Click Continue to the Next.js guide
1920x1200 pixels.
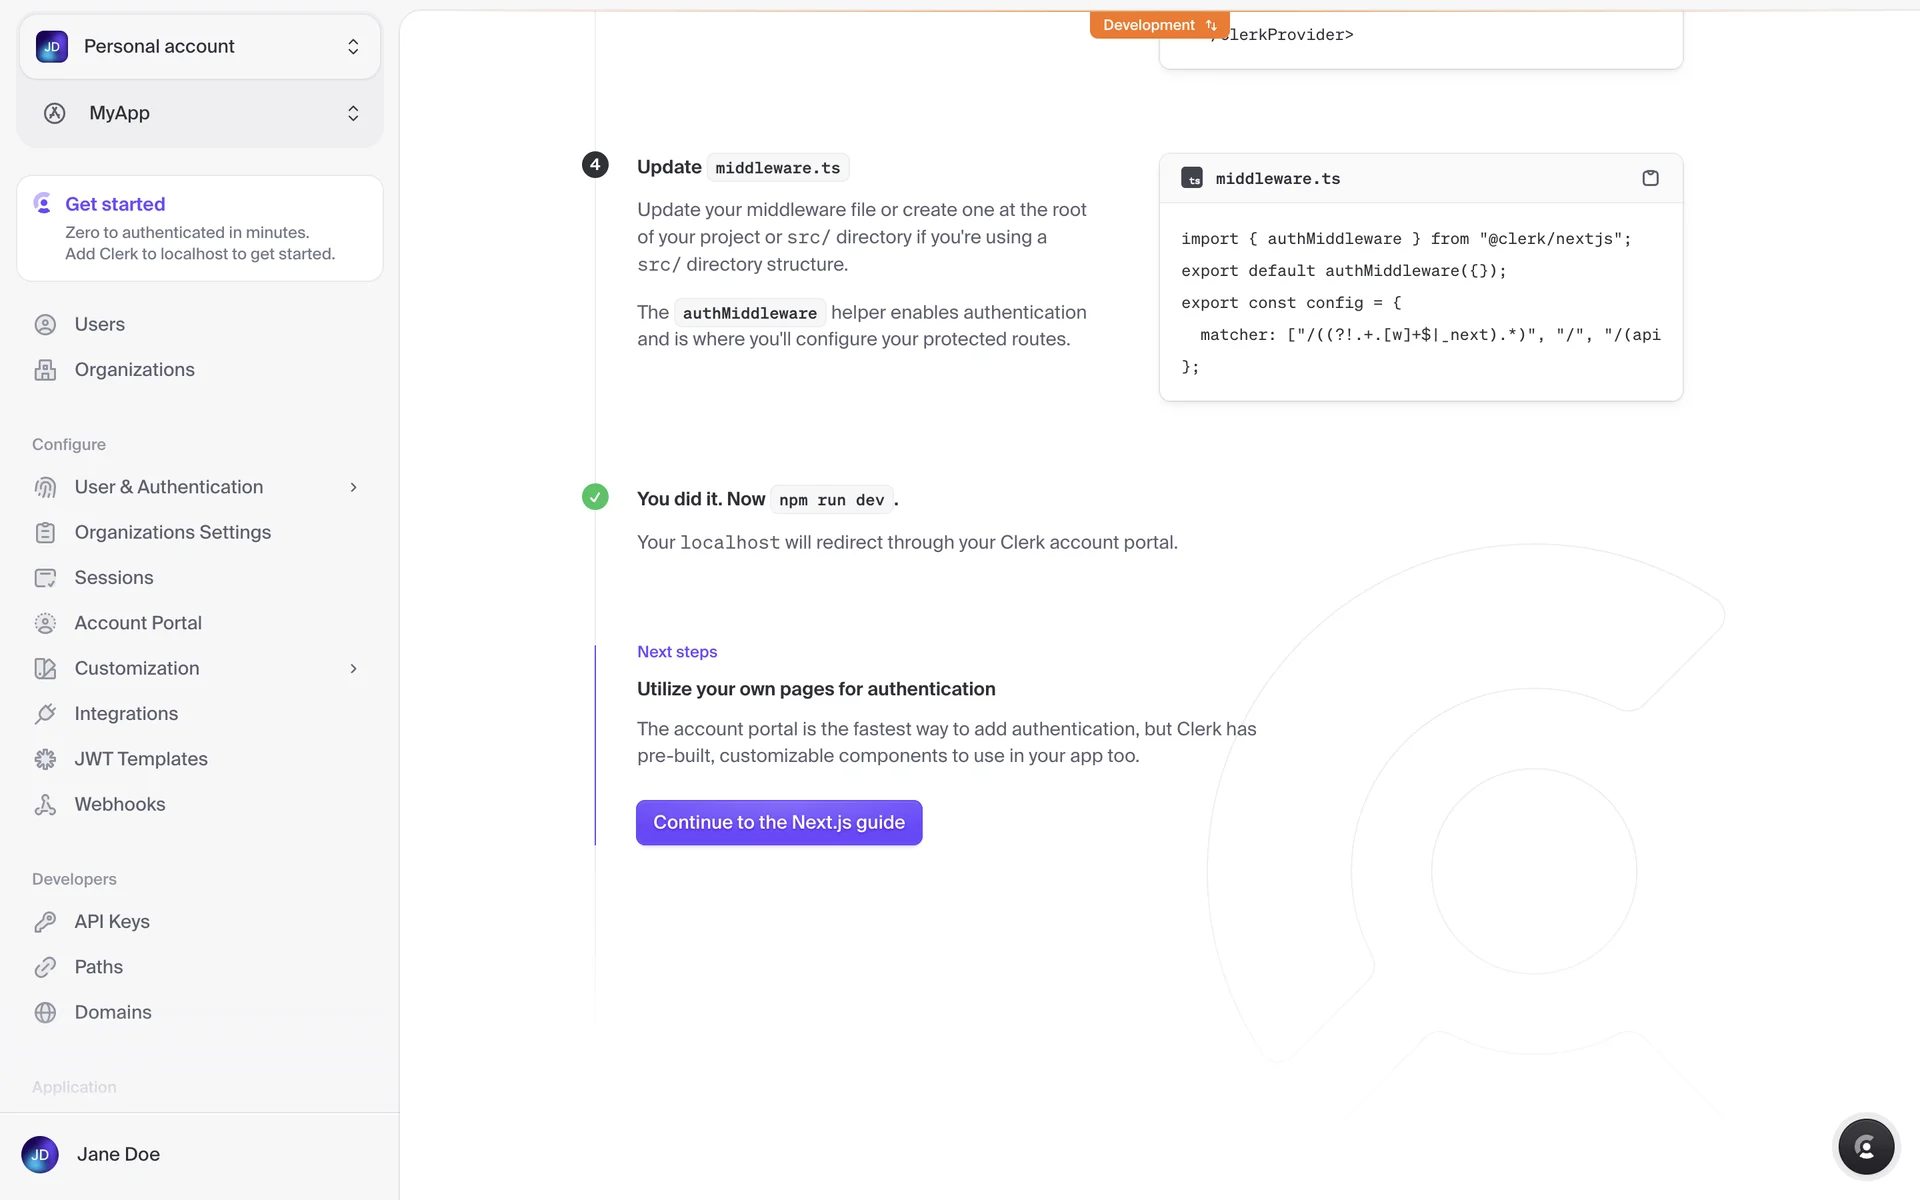[778, 822]
